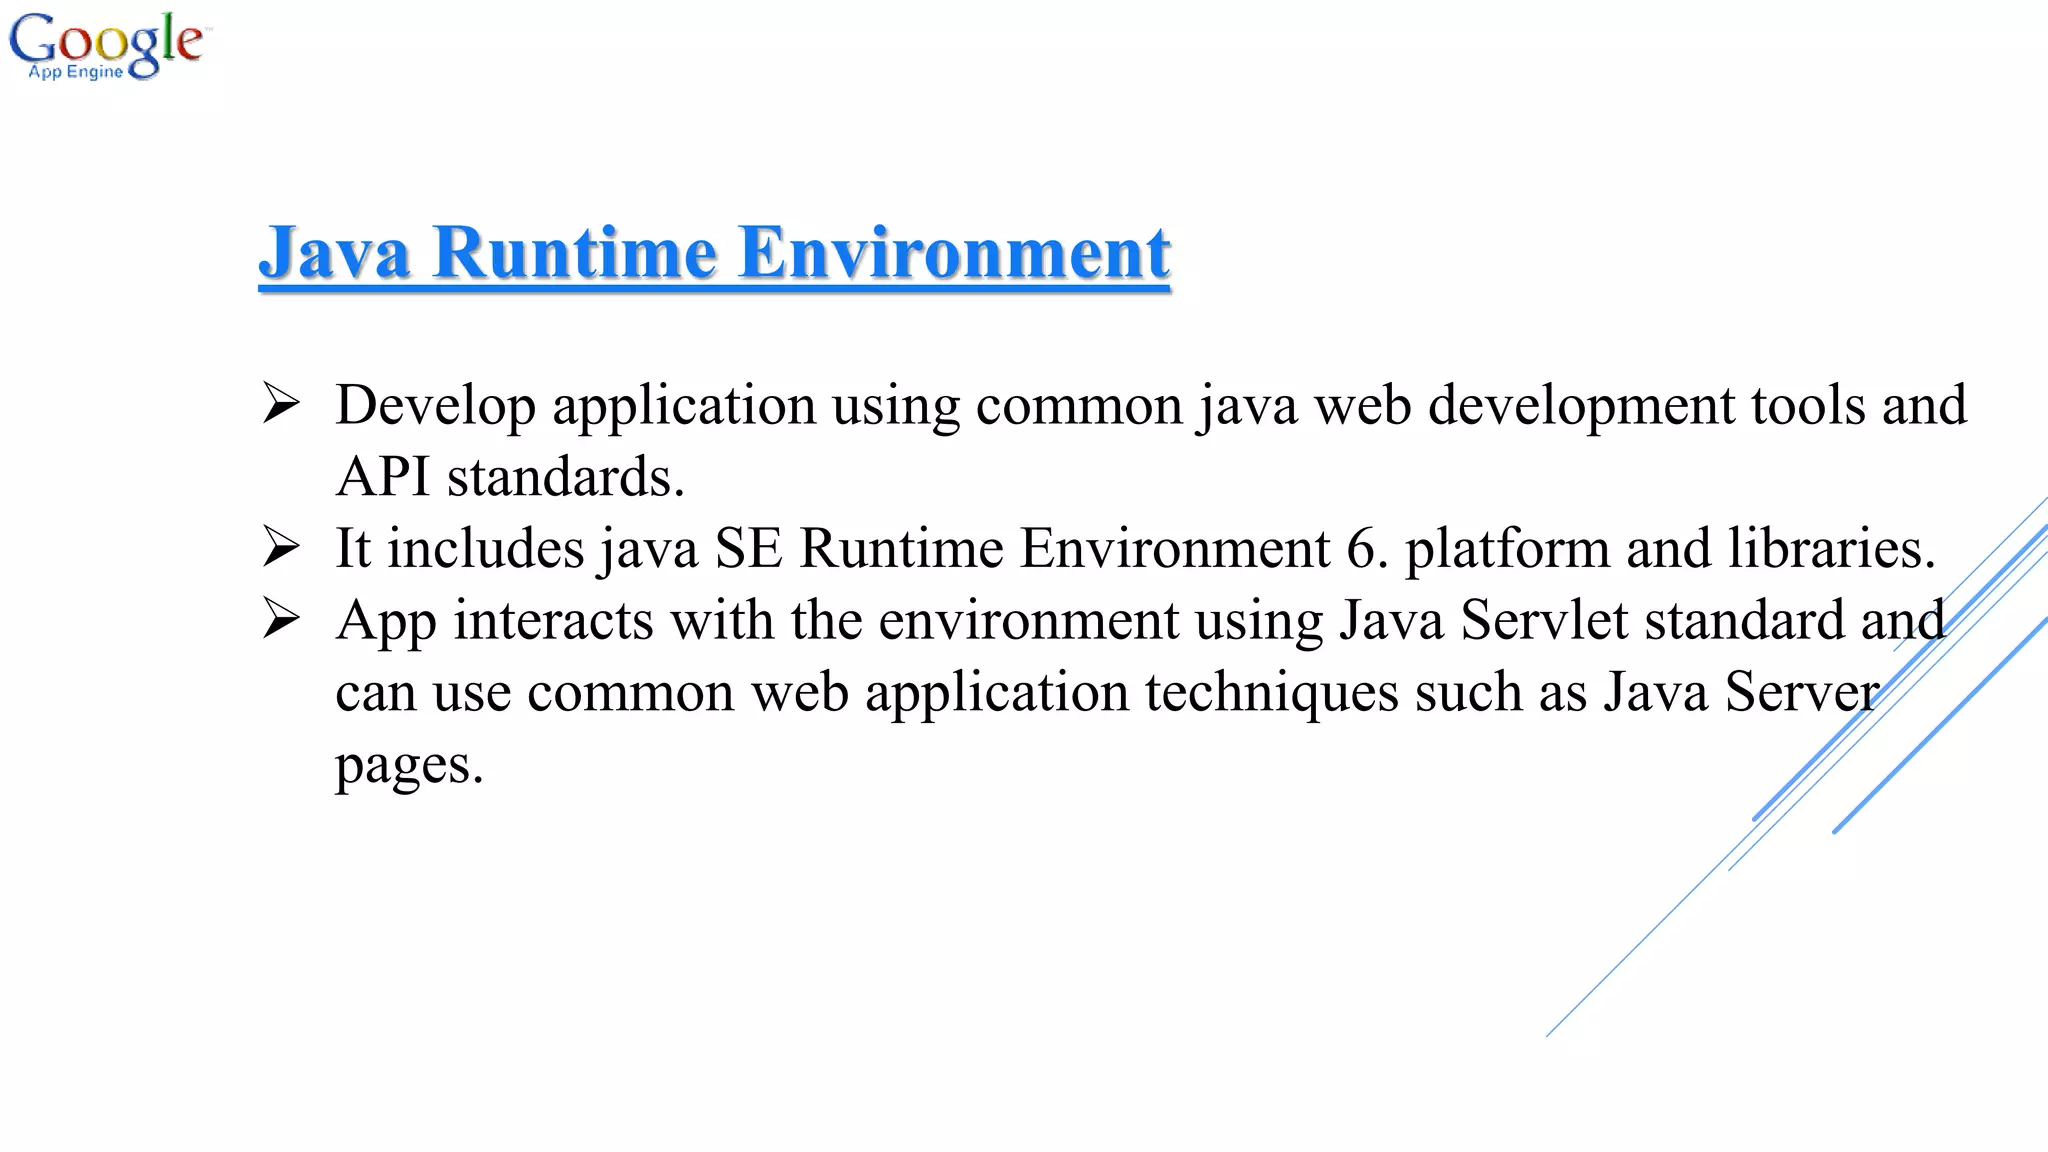Click the line starting "App interacts with the environment"
This screenshot has width=2048, height=1152.
[x=1140, y=621]
